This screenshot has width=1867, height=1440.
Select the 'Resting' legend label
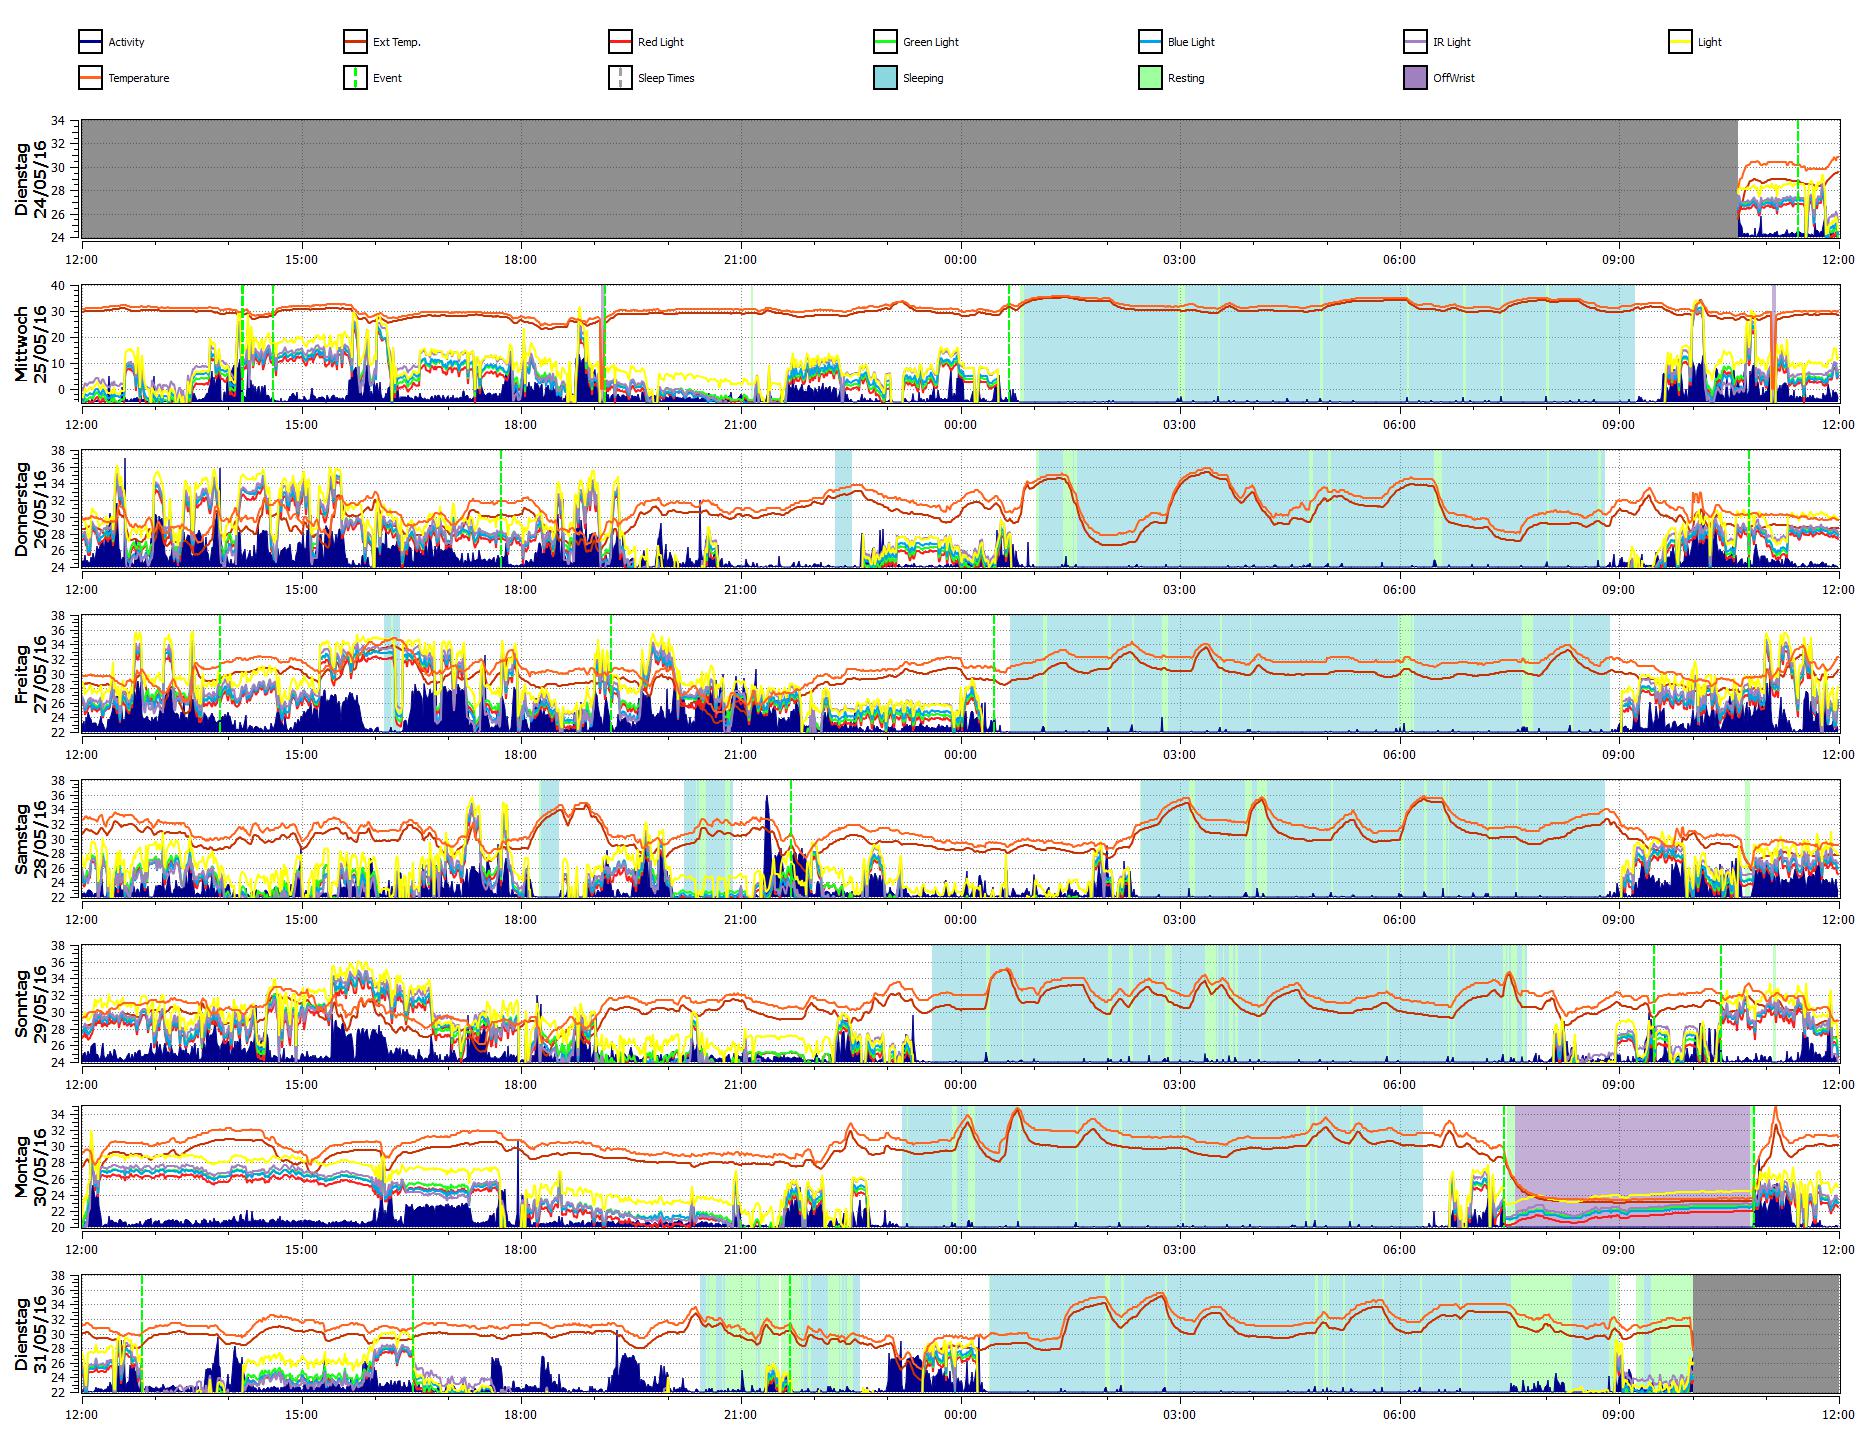(x=1186, y=78)
